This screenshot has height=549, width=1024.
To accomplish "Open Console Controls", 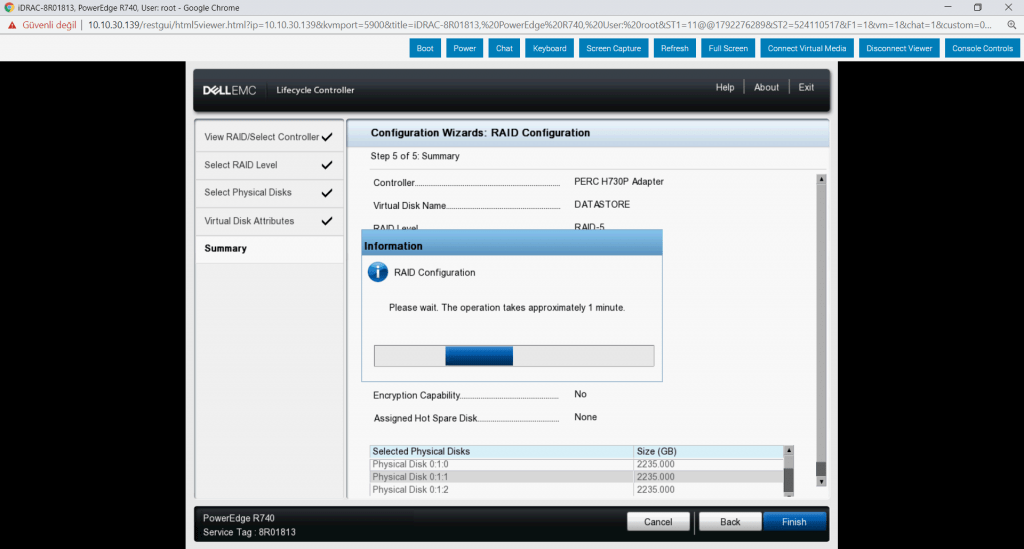I will tap(982, 48).
